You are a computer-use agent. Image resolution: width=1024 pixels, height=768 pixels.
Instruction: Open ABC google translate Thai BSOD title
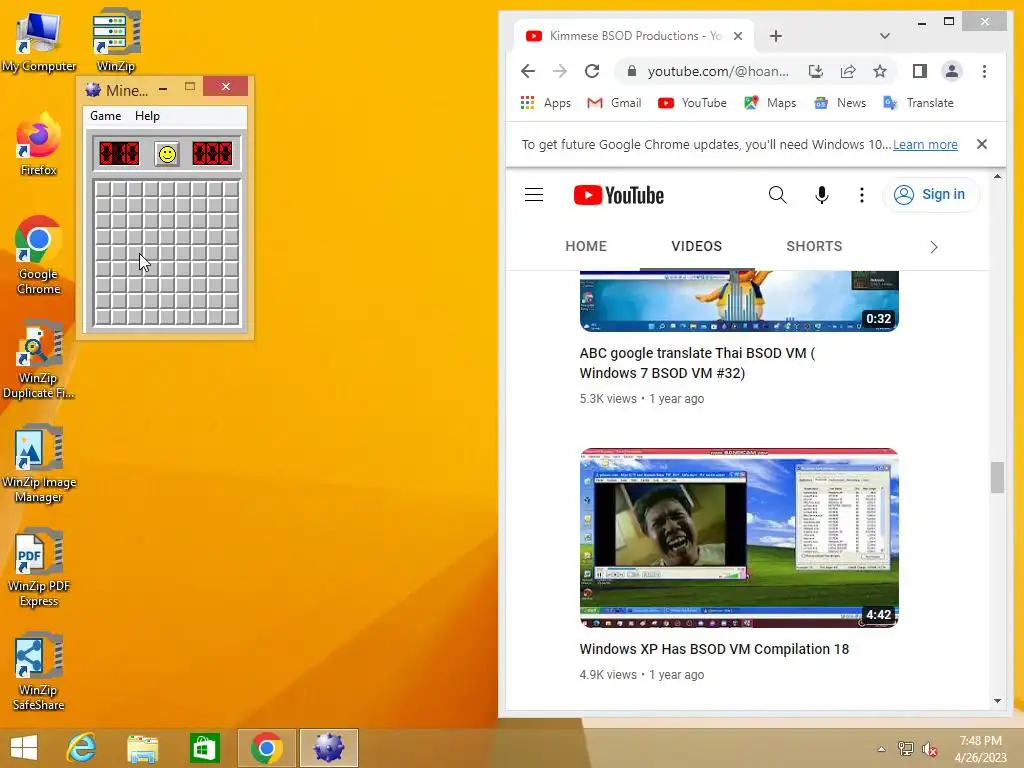click(697, 363)
